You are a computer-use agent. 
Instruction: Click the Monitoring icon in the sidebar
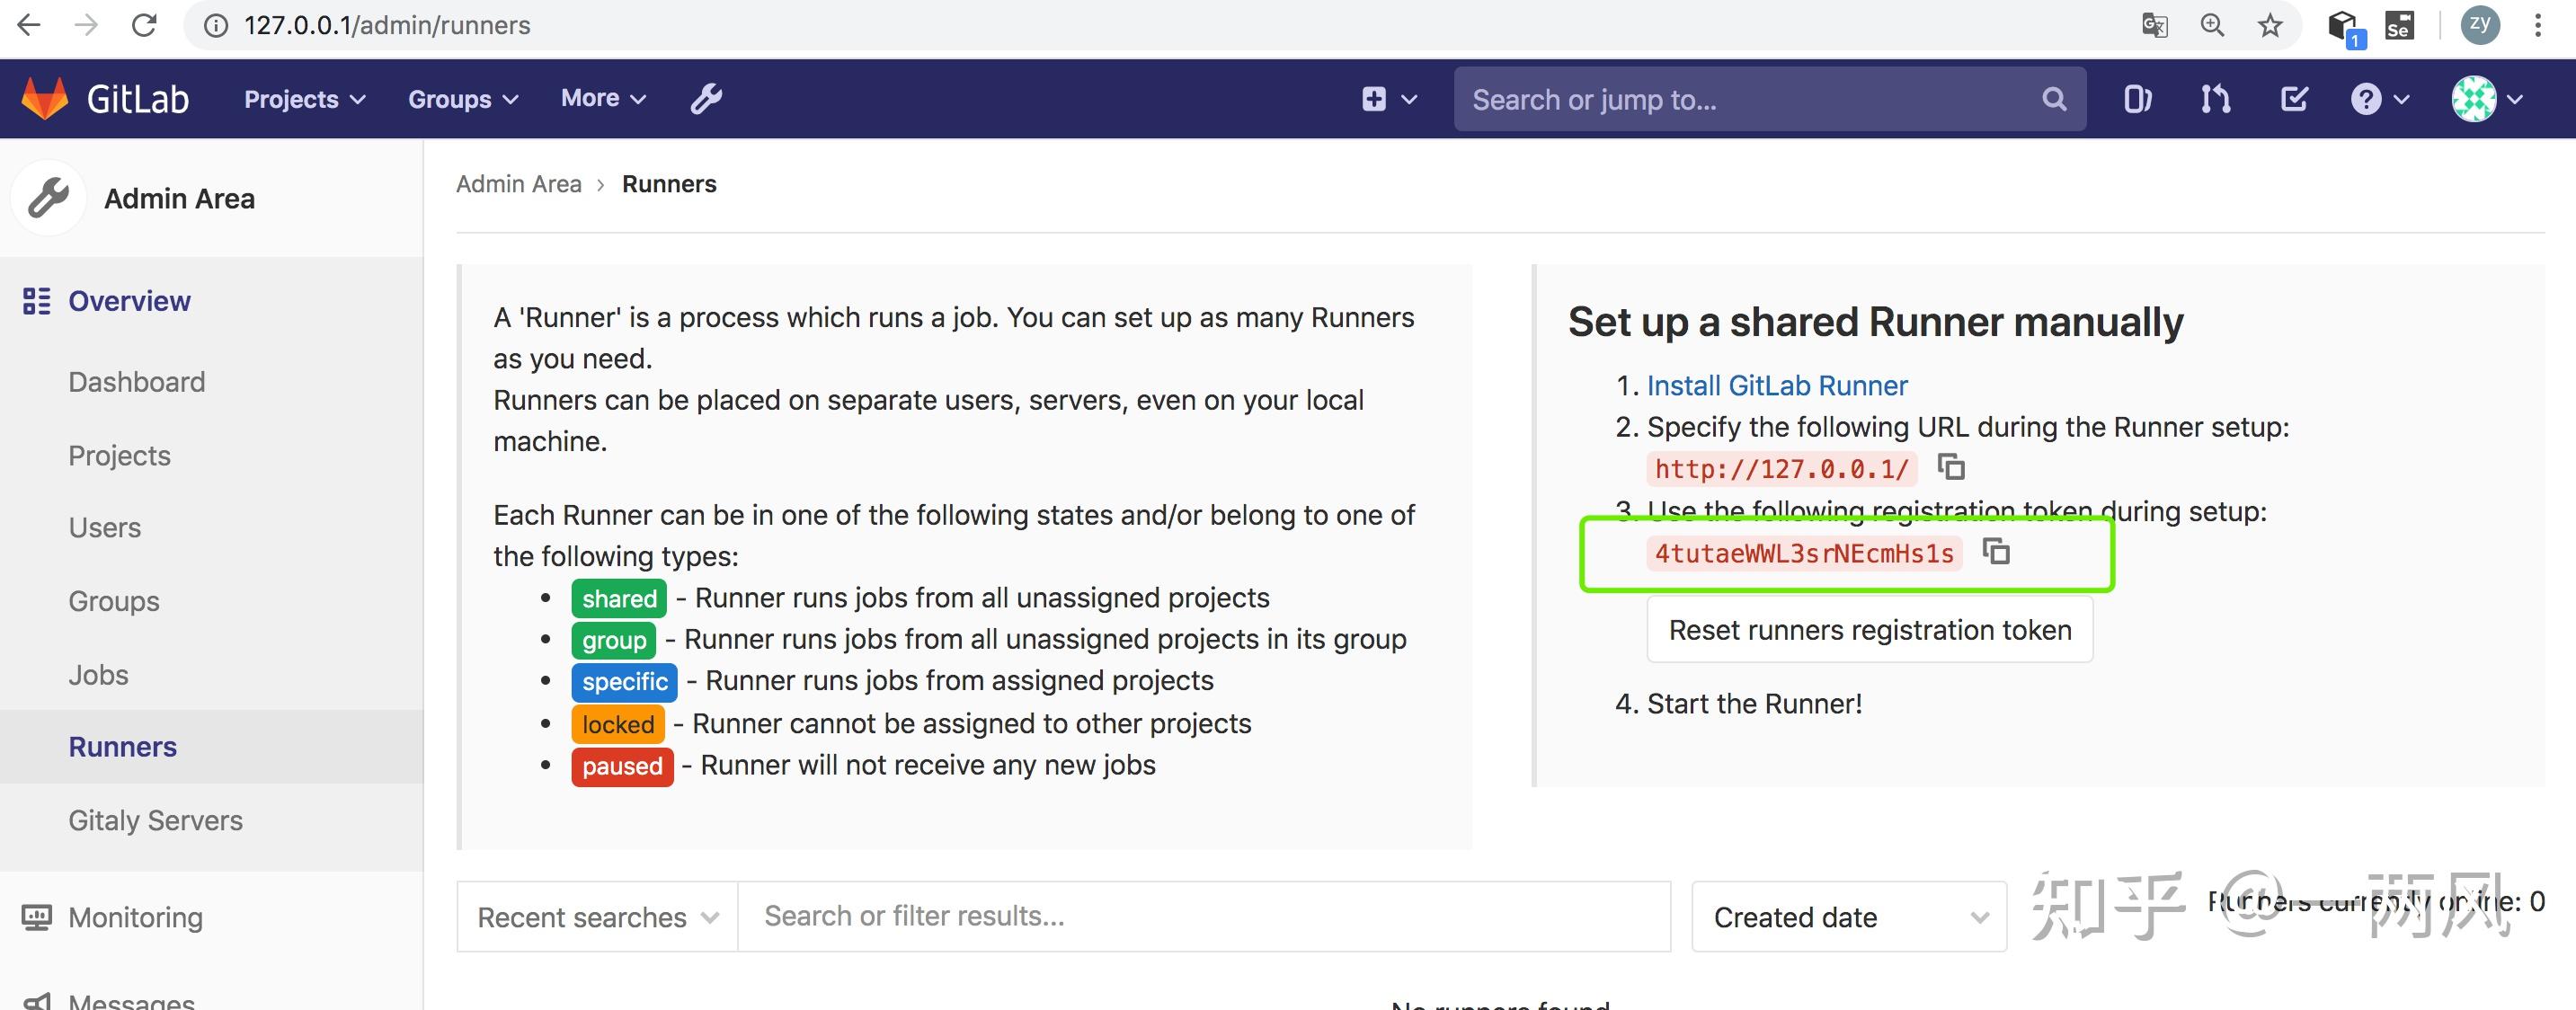point(36,917)
